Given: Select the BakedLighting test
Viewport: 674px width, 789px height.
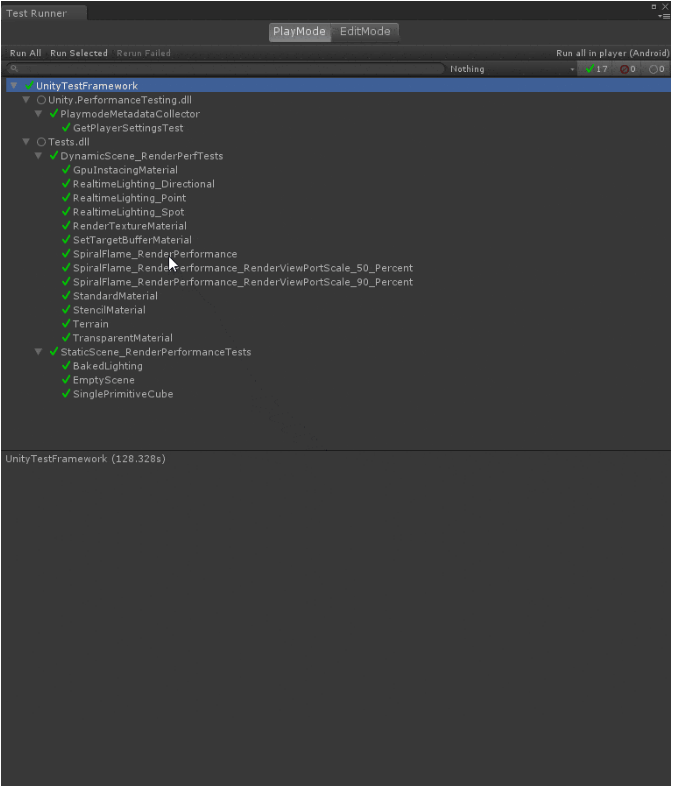Looking at the screenshot, I should [338, 366].
